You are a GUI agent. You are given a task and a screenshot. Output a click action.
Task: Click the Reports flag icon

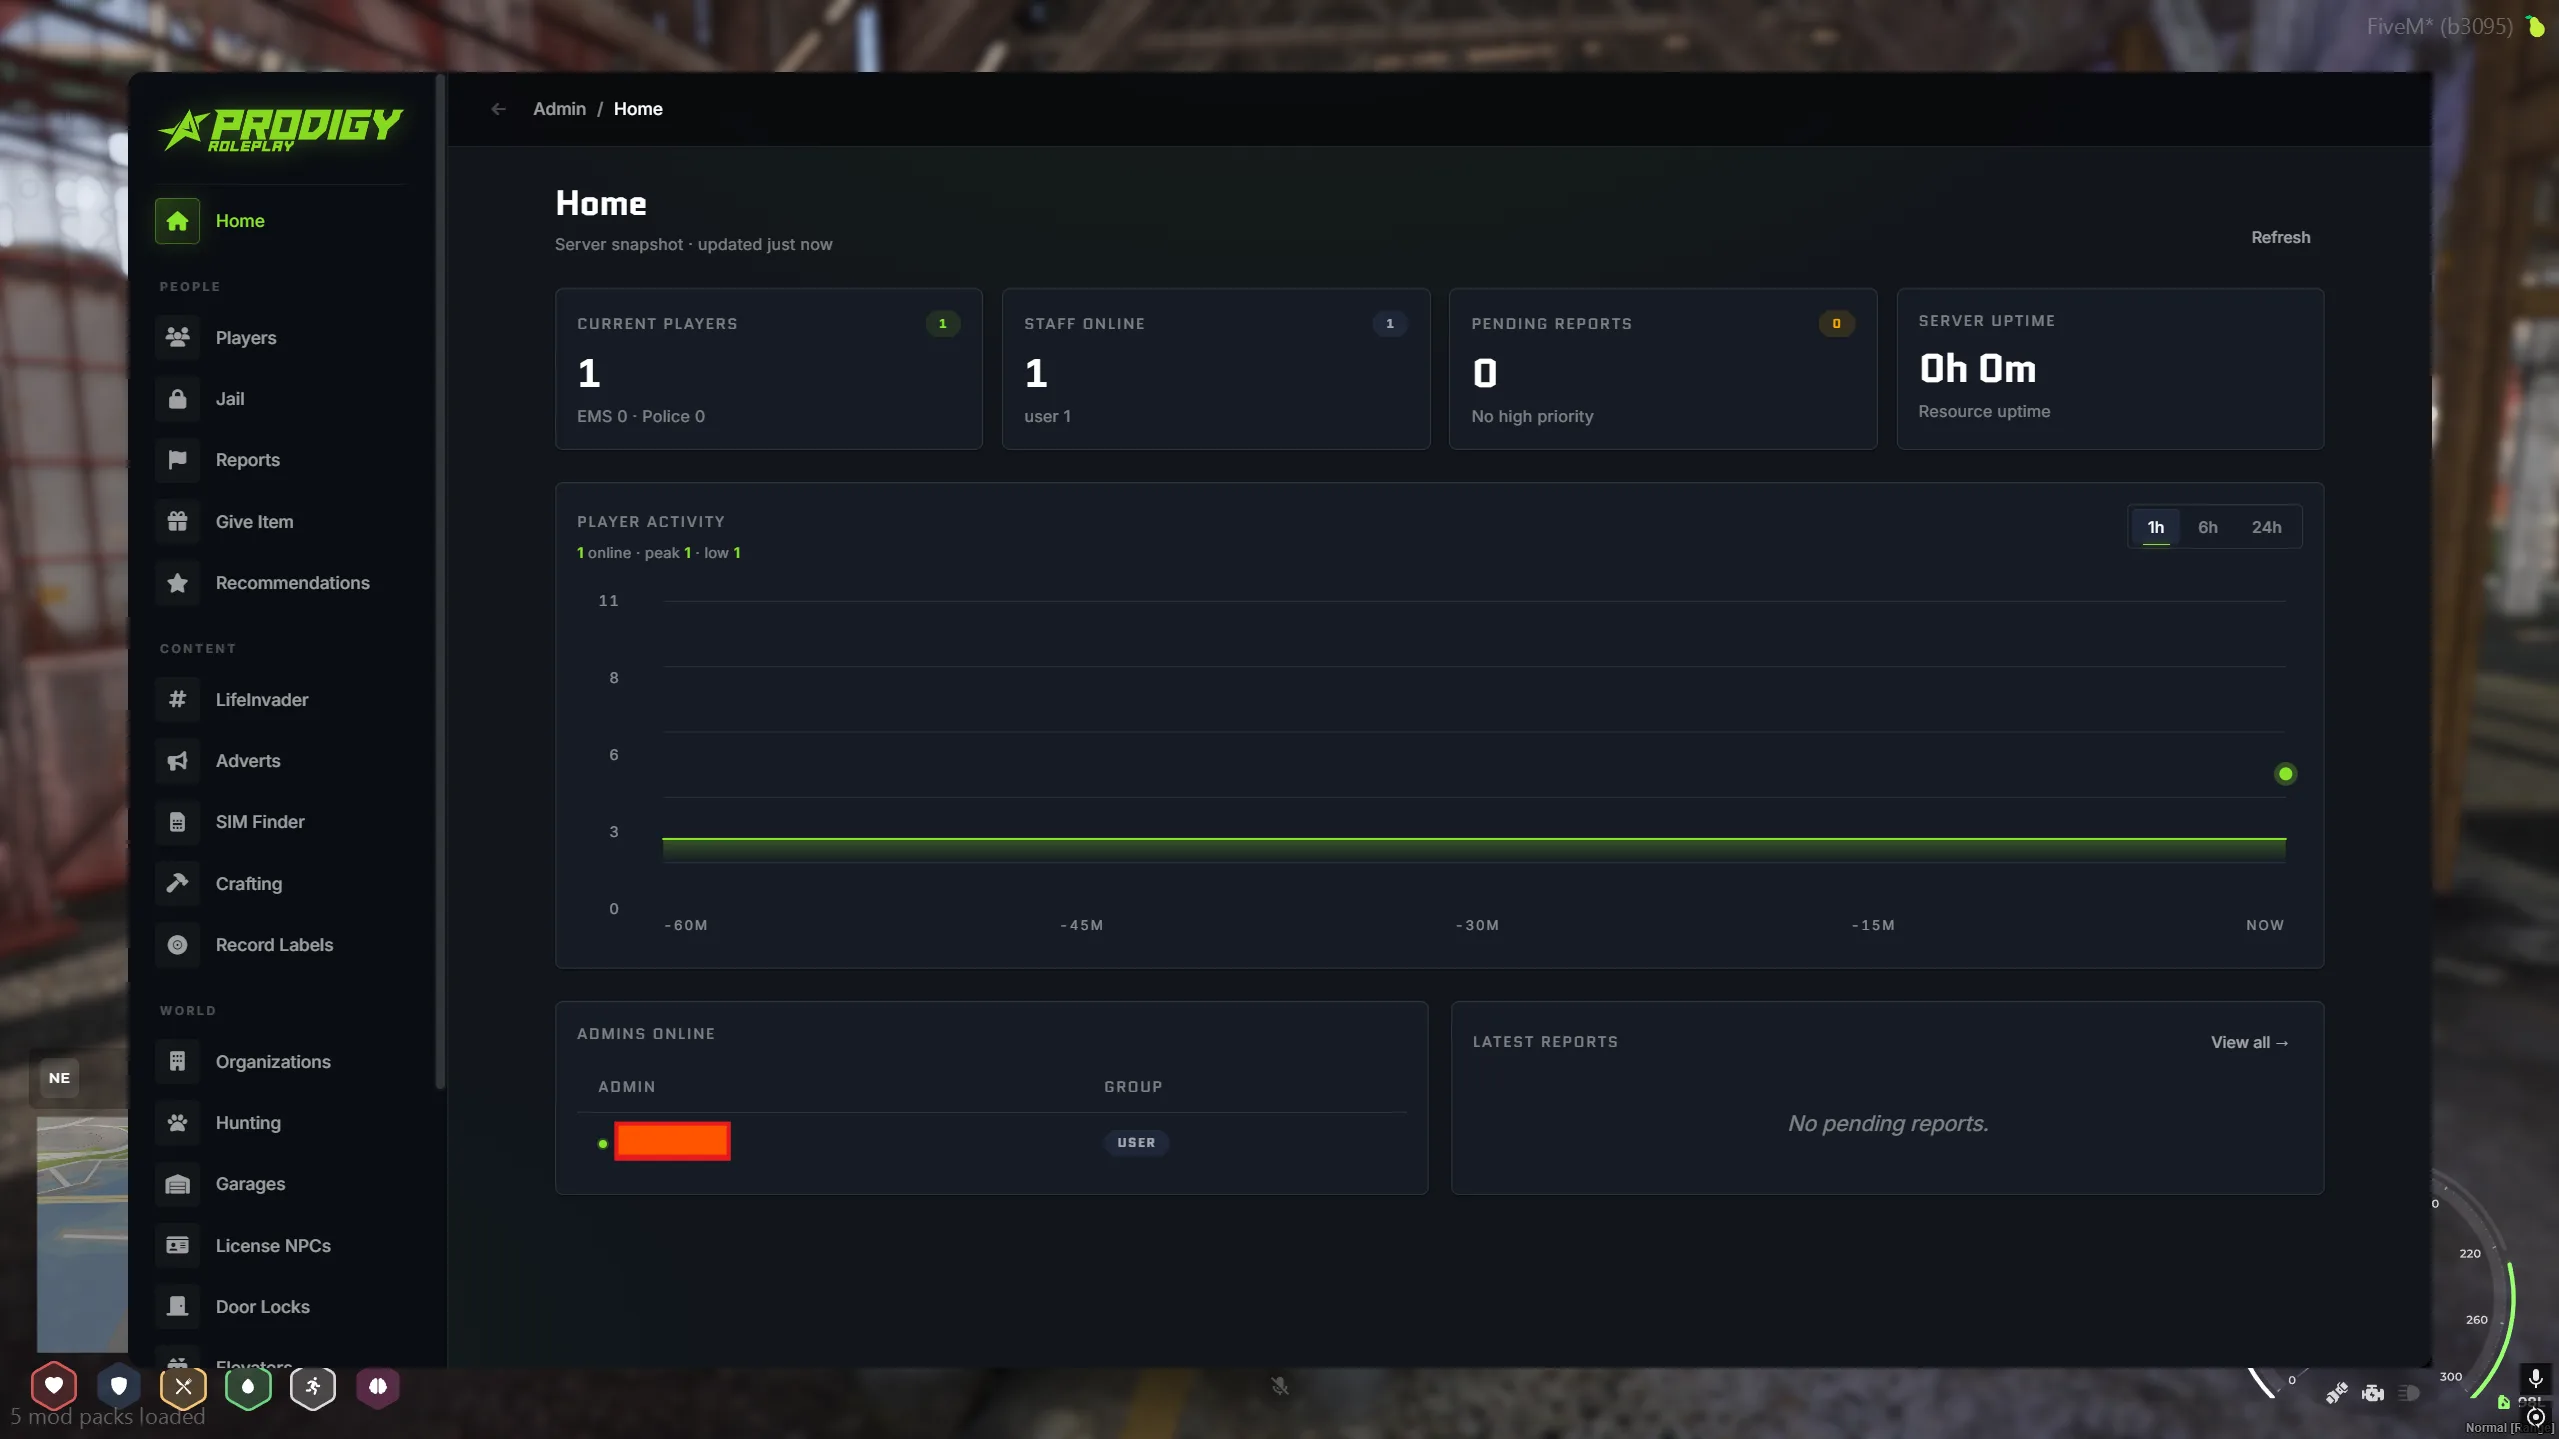(x=177, y=460)
